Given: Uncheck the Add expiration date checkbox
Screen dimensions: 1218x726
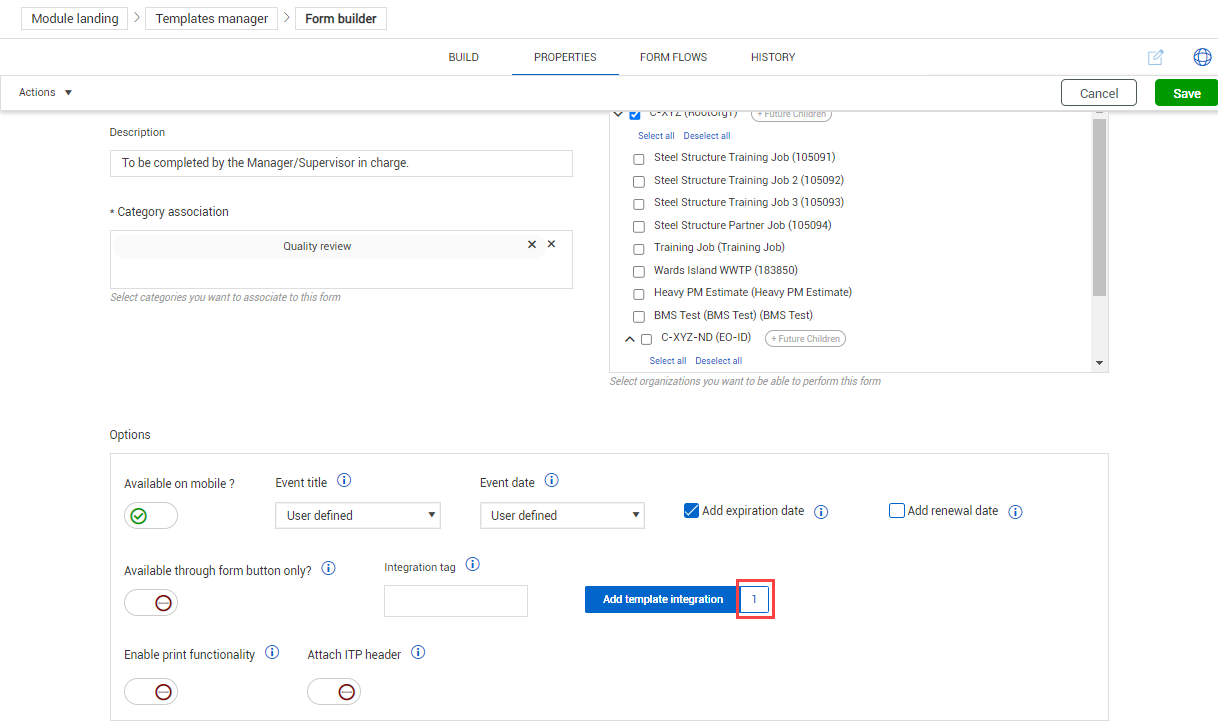Looking at the screenshot, I should [x=691, y=510].
